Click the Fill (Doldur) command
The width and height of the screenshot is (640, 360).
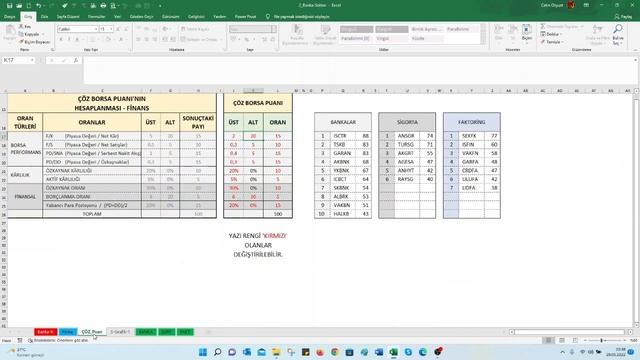pyautogui.click(x=551, y=34)
